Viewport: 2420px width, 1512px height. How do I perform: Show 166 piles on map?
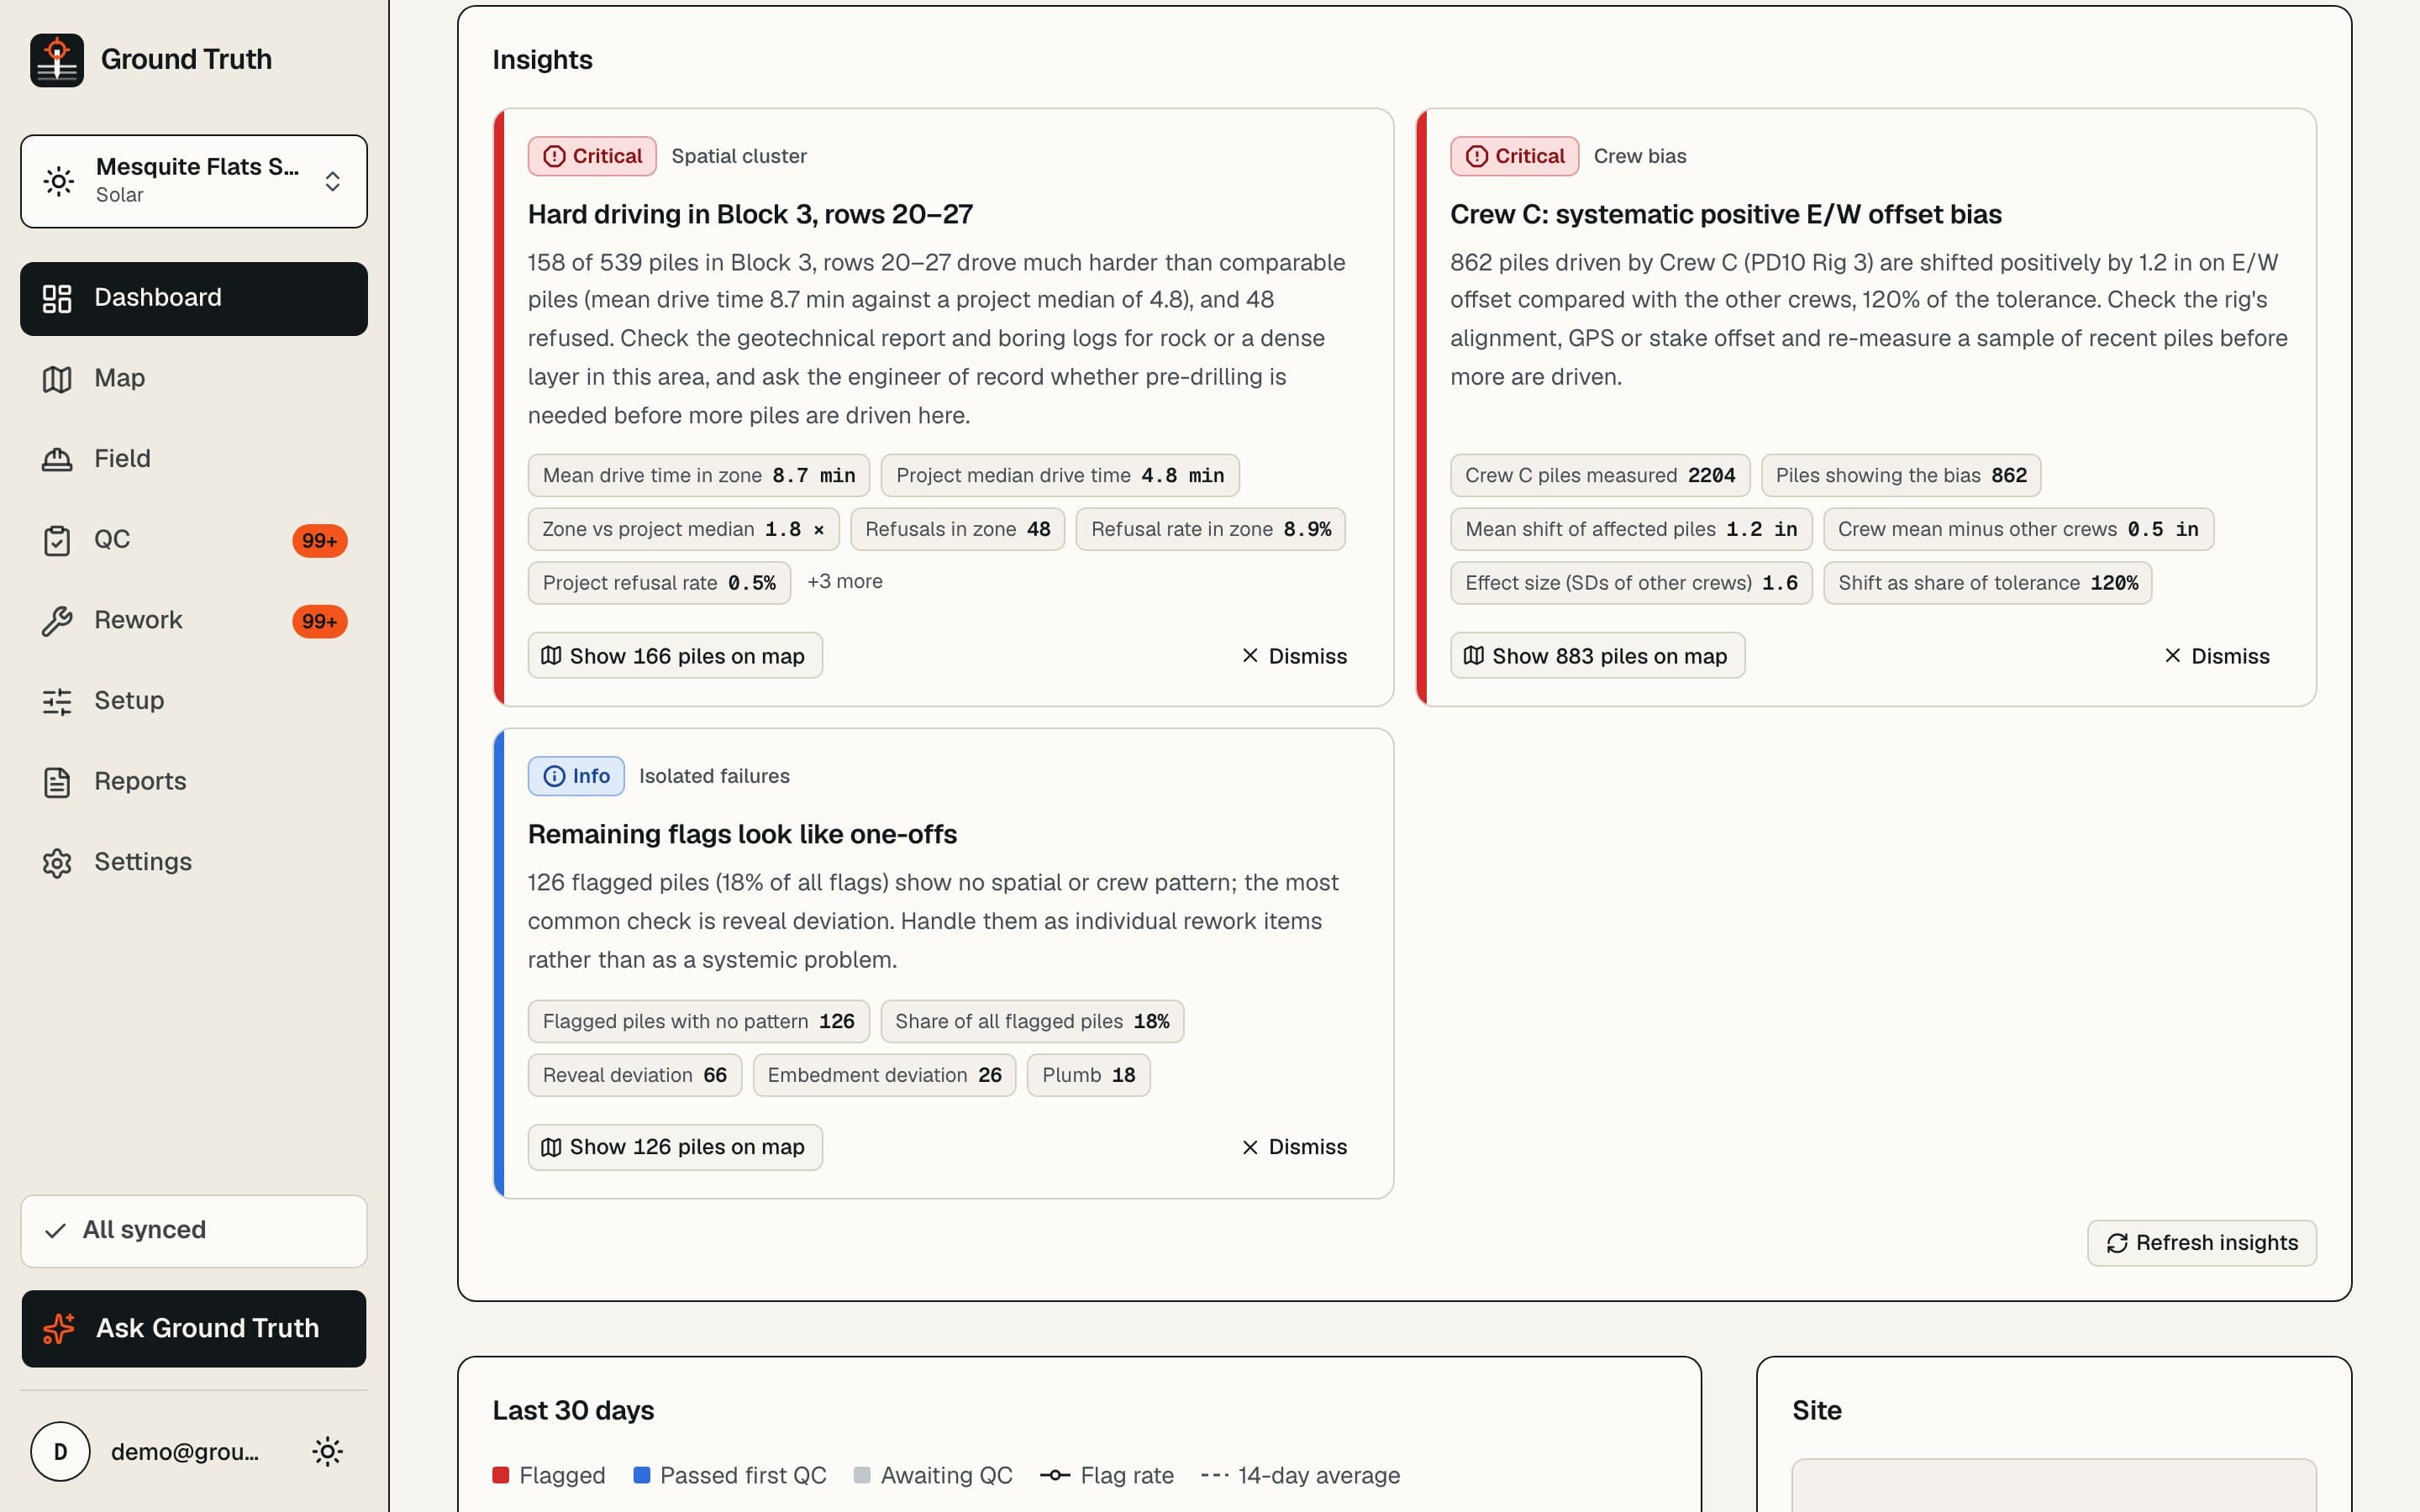click(x=675, y=655)
